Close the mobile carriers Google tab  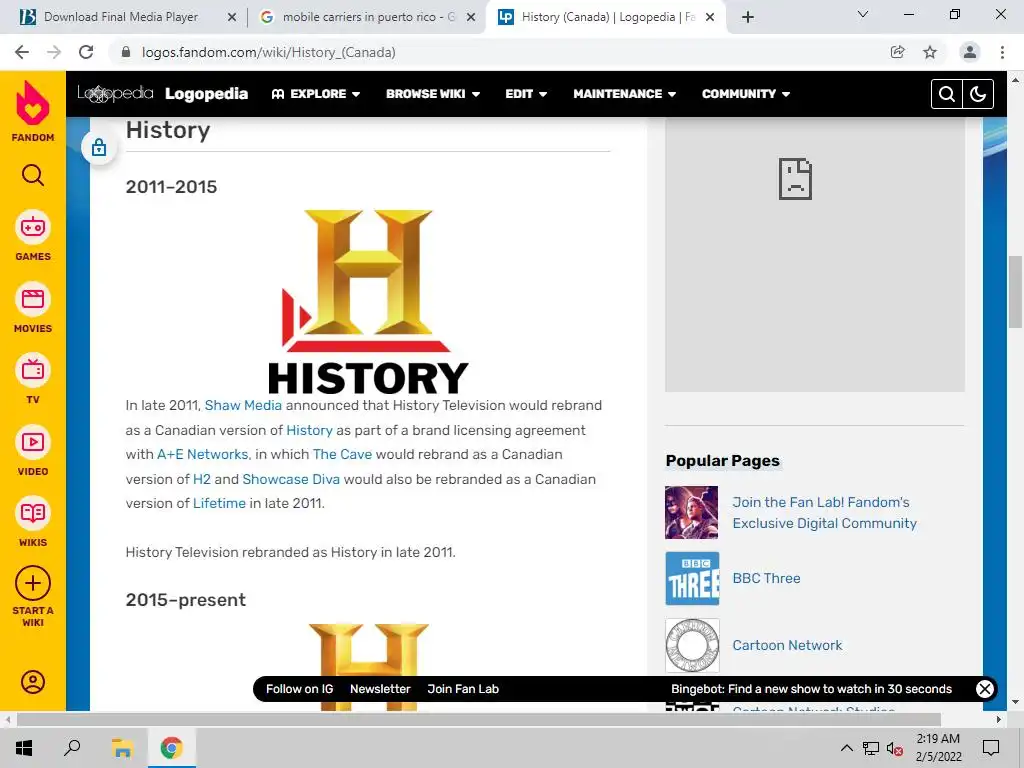point(471,18)
